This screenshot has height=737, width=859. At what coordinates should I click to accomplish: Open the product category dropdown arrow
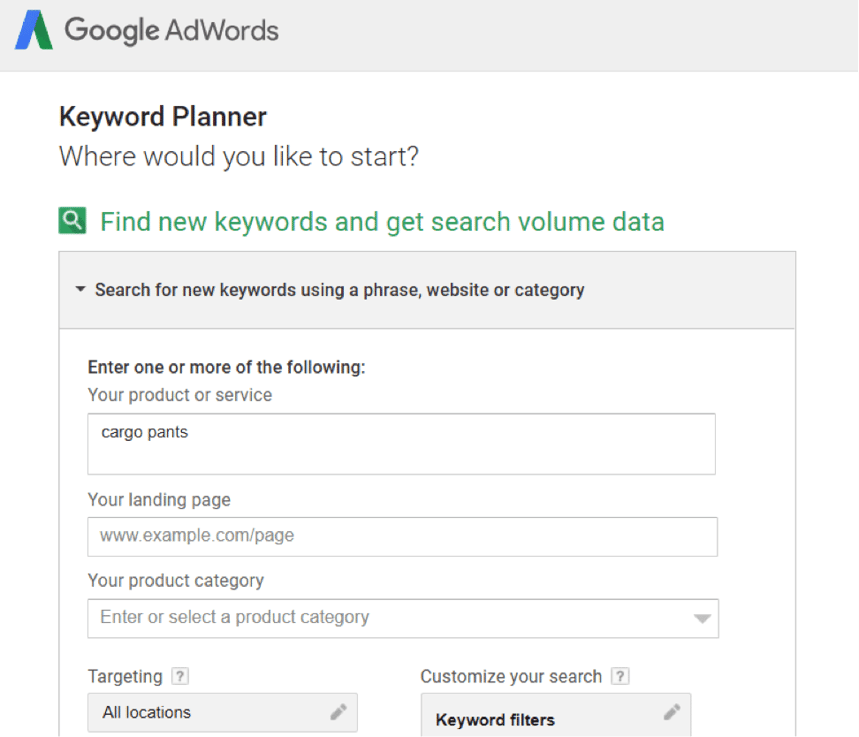702,618
